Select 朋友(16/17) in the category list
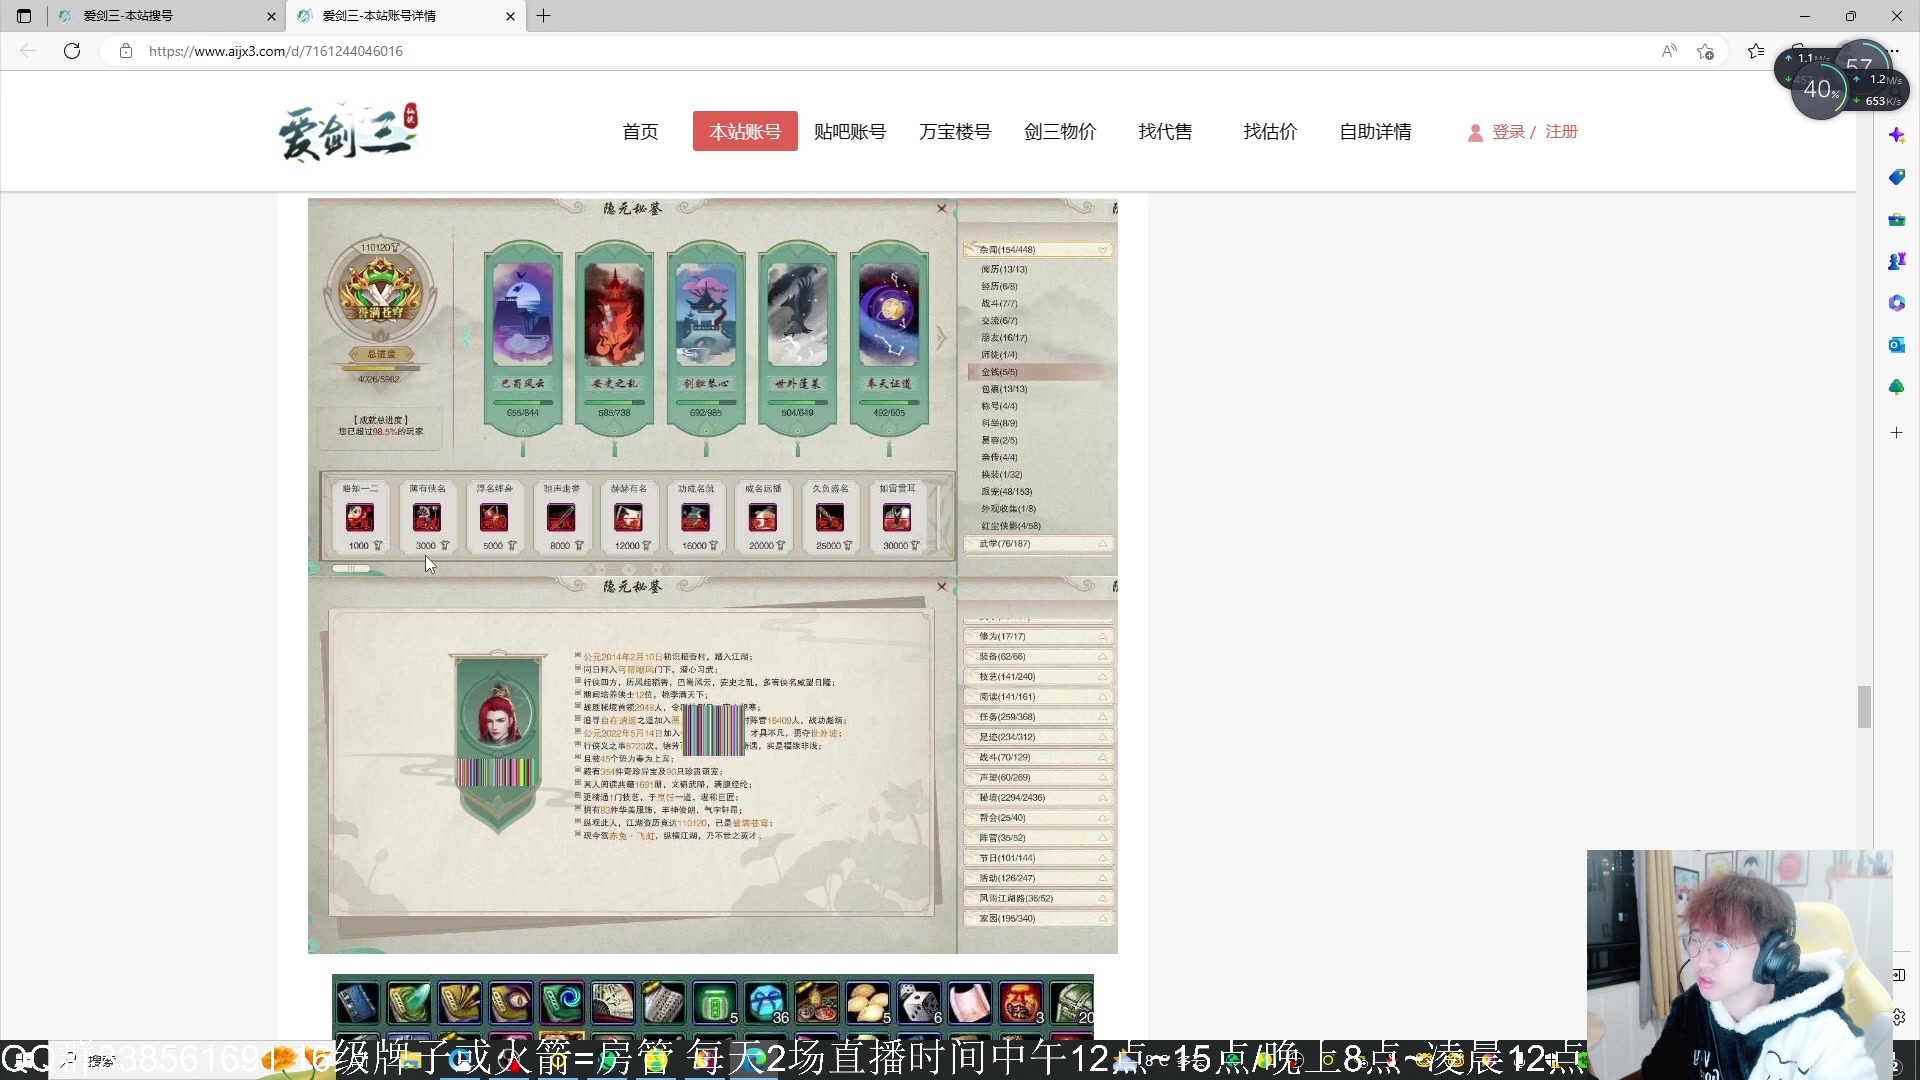The width and height of the screenshot is (1920, 1080). [x=1004, y=338]
